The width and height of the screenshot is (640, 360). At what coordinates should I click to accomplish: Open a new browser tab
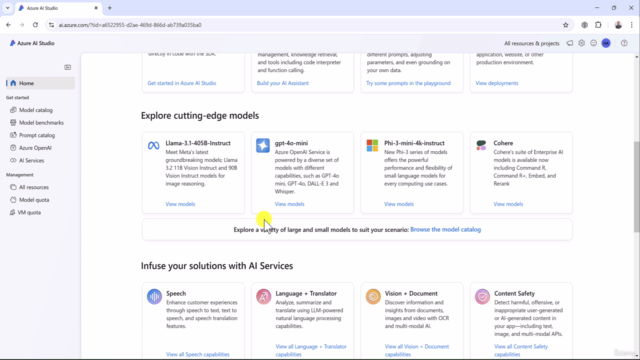click(x=109, y=8)
